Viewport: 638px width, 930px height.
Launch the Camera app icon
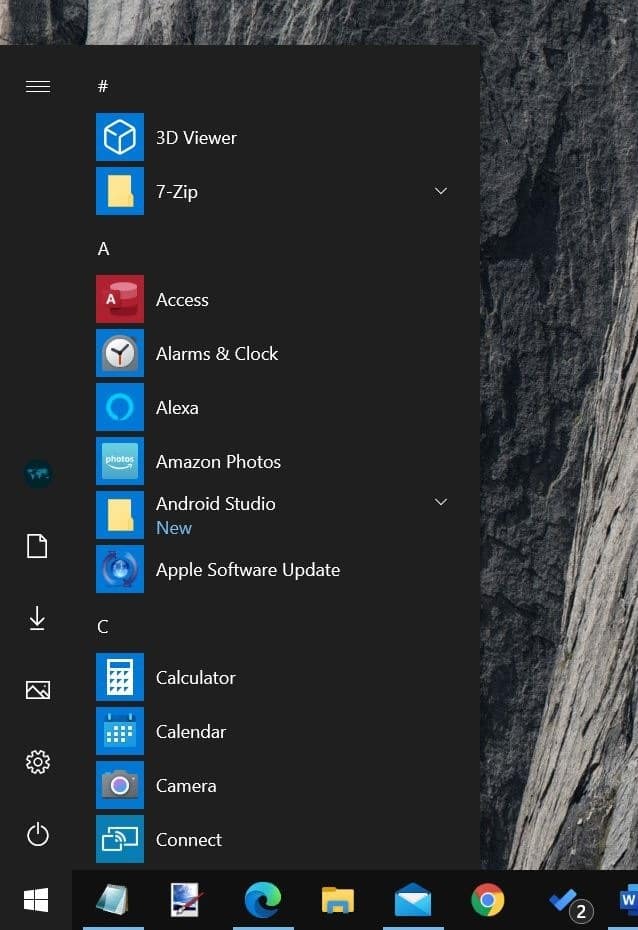[120, 785]
